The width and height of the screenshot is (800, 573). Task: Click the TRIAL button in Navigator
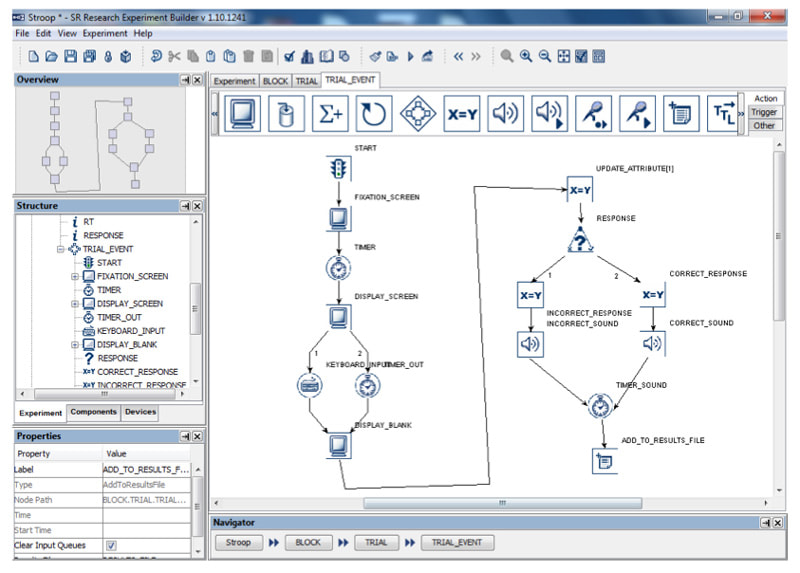[376, 542]
